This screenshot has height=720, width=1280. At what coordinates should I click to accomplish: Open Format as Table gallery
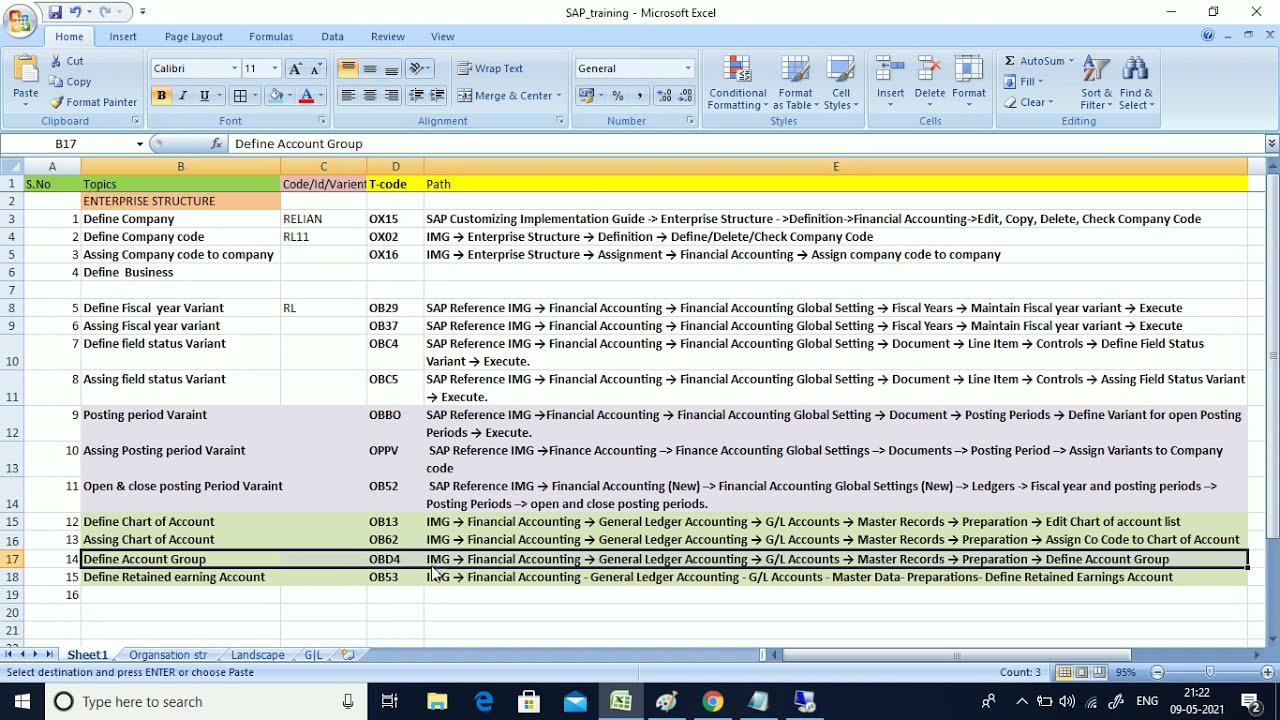point(796,84)
